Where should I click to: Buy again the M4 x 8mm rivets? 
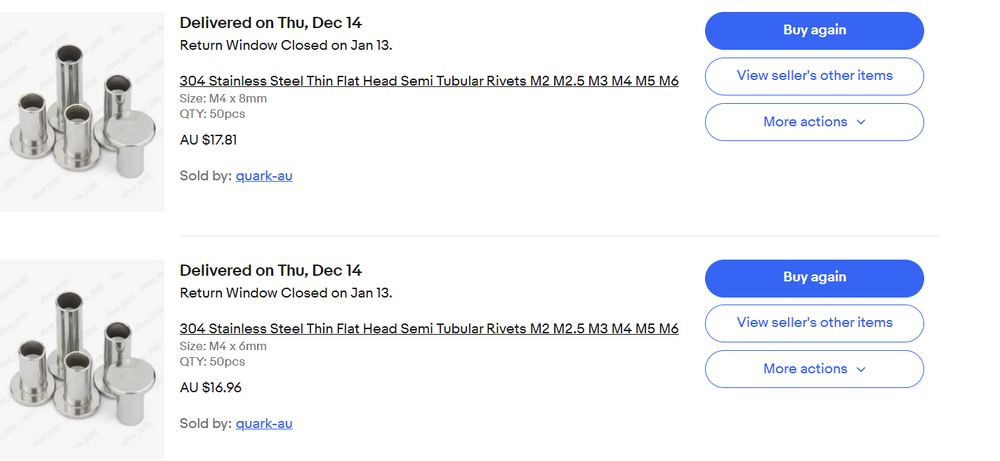pyautogui.click(x=814, y=31)
